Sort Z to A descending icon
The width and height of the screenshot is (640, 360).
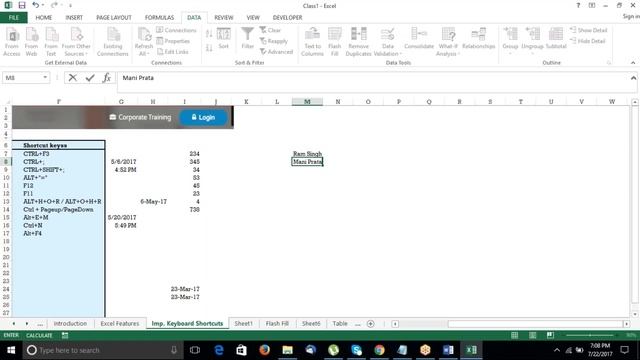pos(209,48)
